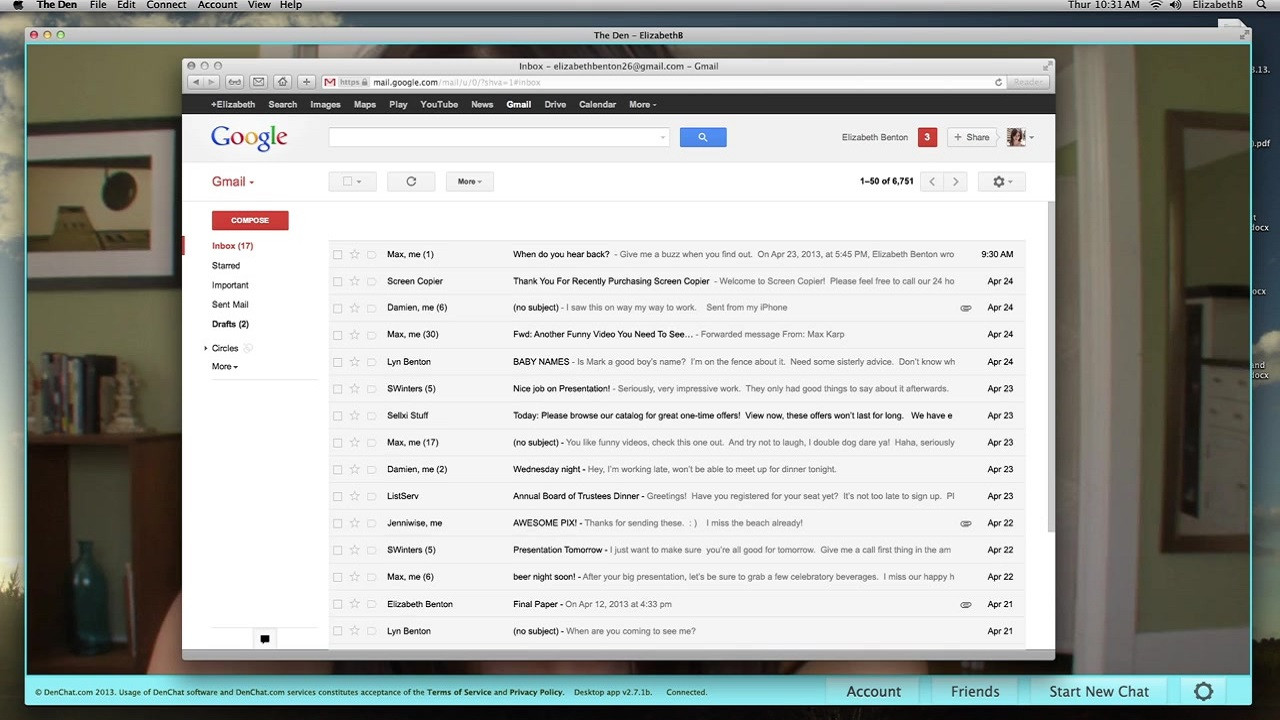Viewport: 1280px width, 720px height.
Task: Check the box beside Jenniwise AWESOME PIX email
Action: (x=338, y=524)
